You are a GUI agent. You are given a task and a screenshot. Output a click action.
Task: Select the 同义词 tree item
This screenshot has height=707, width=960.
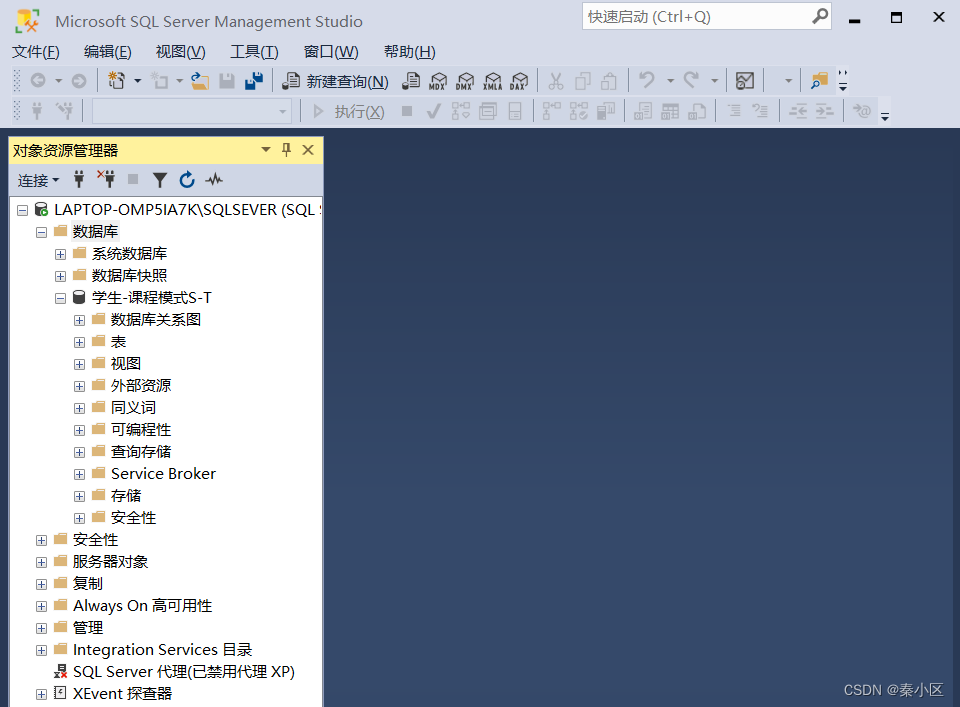pos(133,408)
